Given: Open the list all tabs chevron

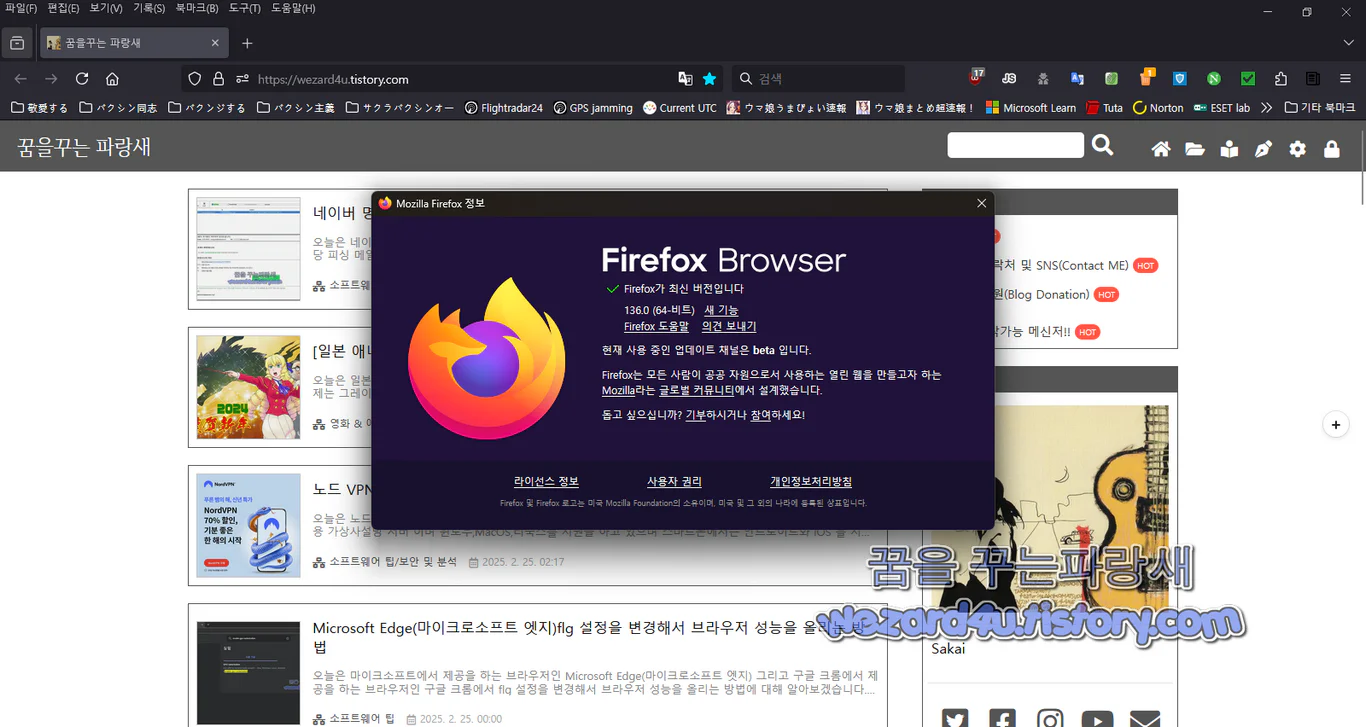Looking at the screenshot, I should [1347, 43].
